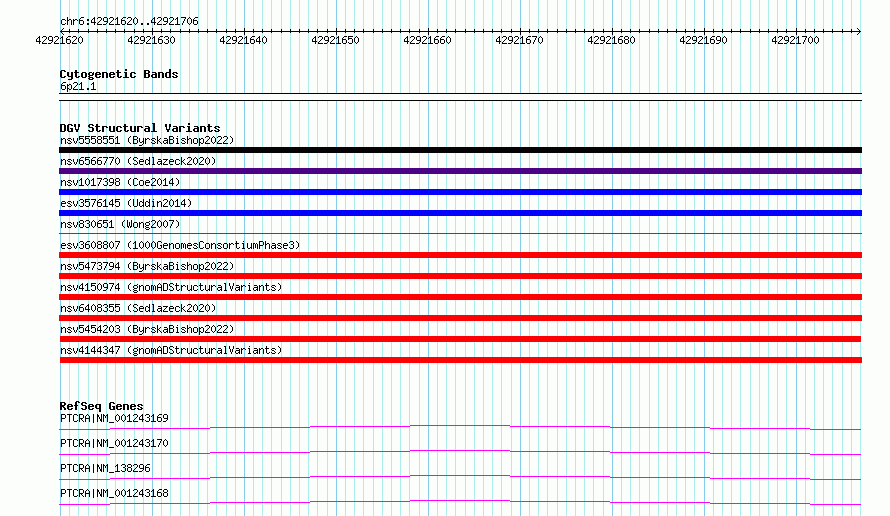Image resolution: width=890 pixels, height=516 pixels.
Task: Select the RefSeq Genes track title
Action: 102,406
